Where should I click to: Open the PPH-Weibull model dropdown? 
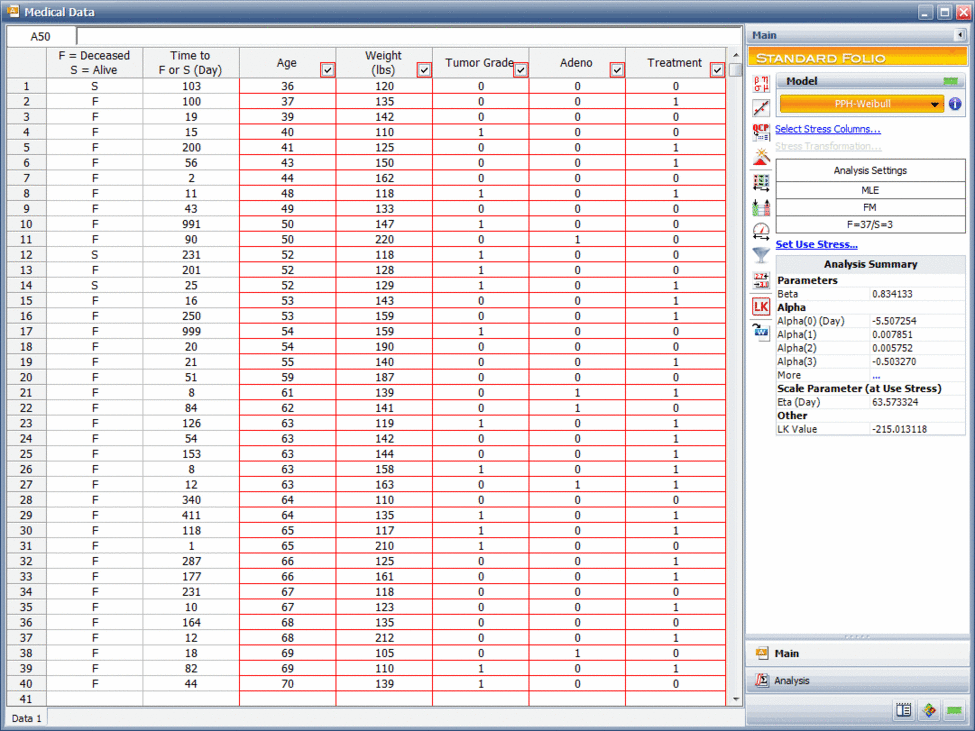pyautogui.click(x=862, y=104)
